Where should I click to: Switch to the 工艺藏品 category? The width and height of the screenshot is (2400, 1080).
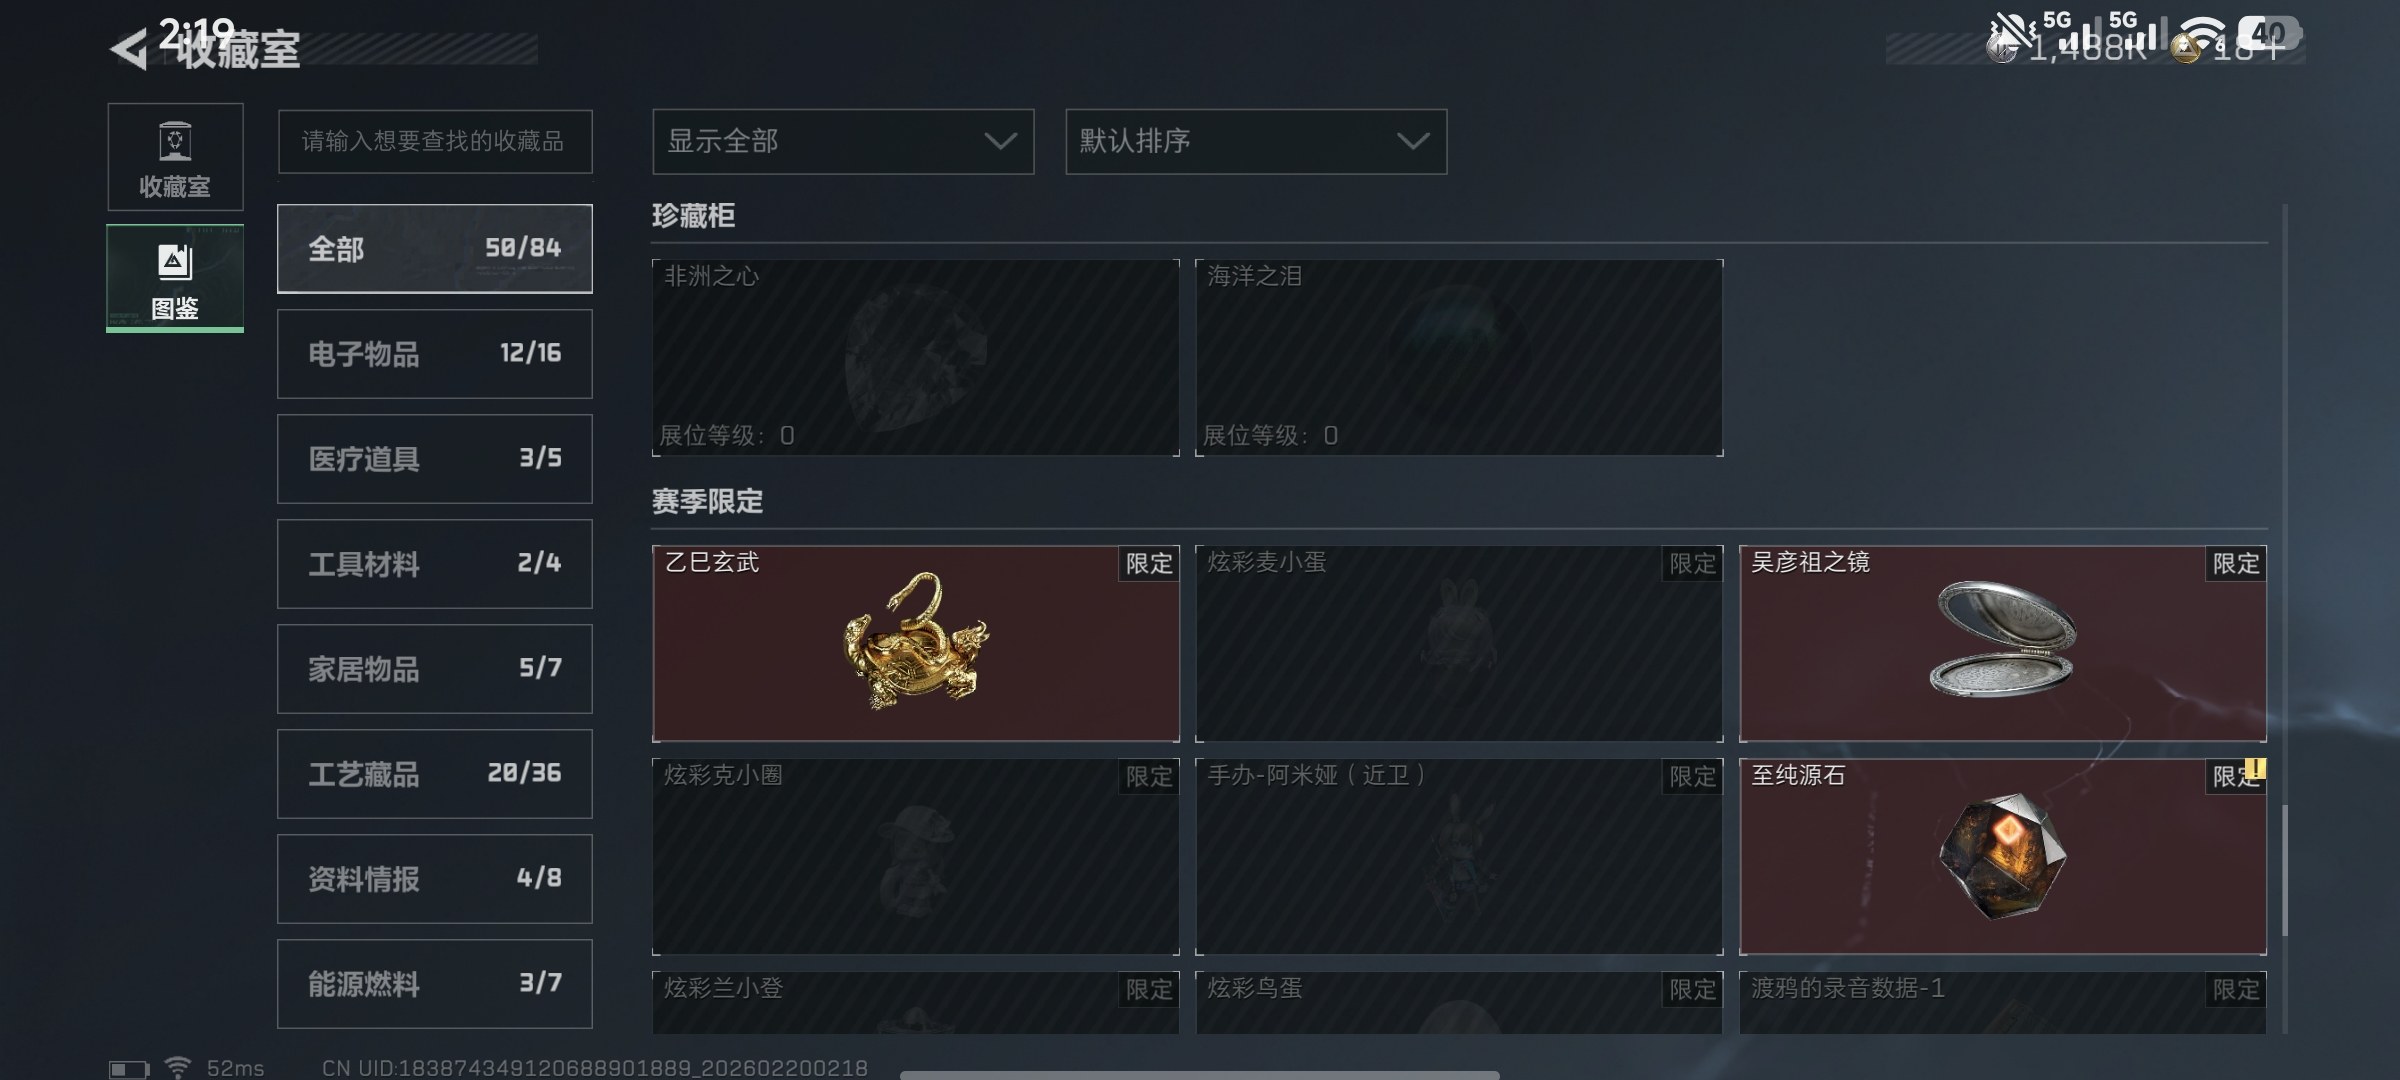[x=435, y=773]
